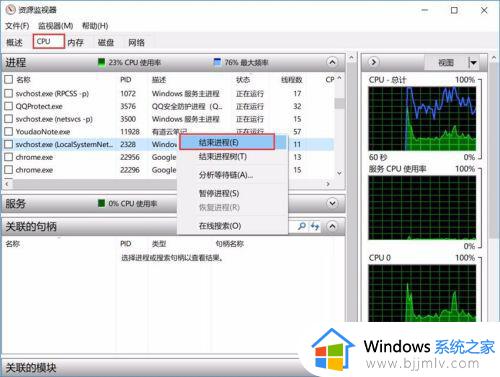
Task: Switch to the 网络 tab
Action: click(x=137, y=42)
